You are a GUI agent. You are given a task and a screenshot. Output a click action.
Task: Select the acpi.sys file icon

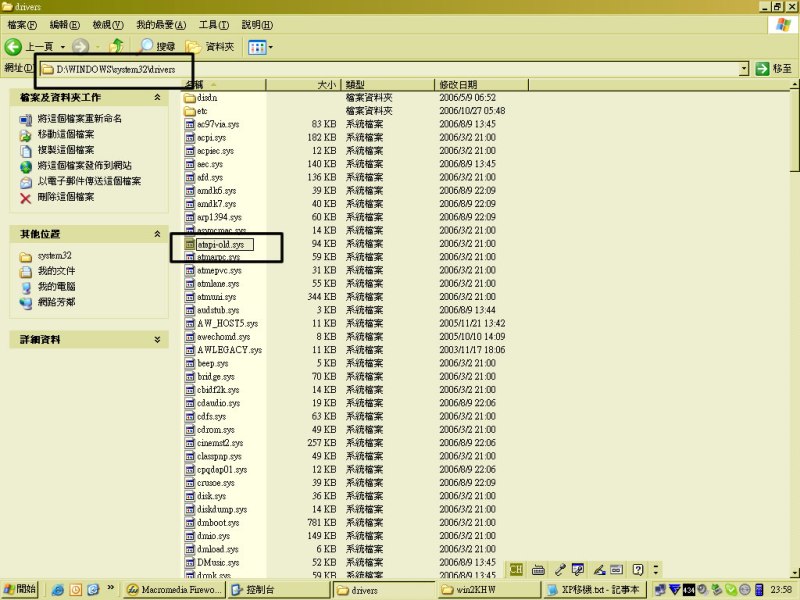click(190, 137)
